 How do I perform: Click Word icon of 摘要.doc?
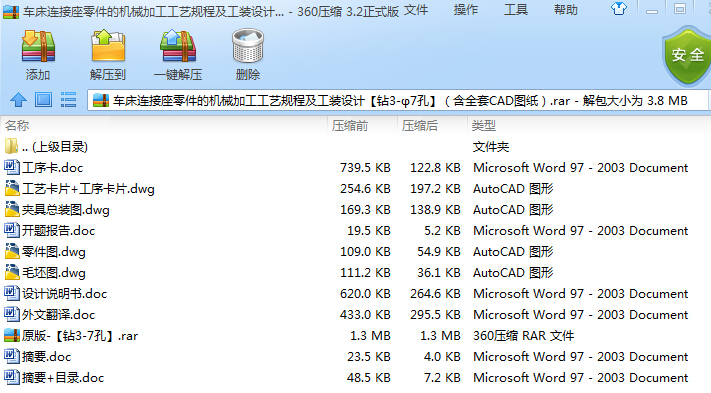coord(12,356)
